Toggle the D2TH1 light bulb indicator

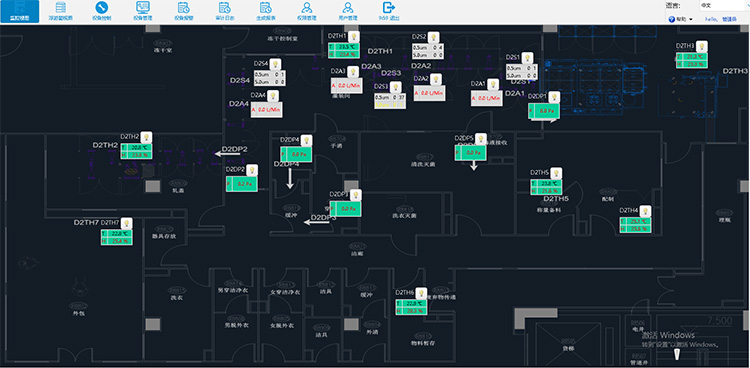(x=353, y=37)
